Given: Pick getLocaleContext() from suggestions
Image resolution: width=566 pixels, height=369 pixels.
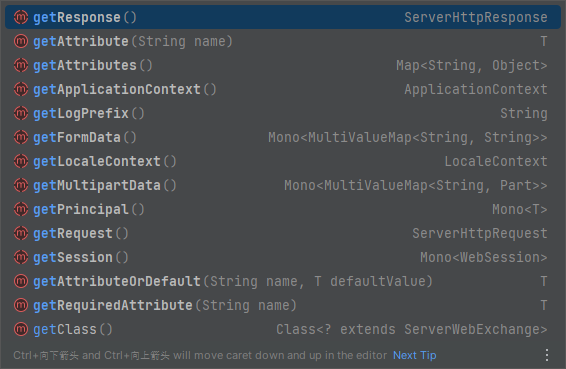Looking at the screenshot, I should pos(283,161).
